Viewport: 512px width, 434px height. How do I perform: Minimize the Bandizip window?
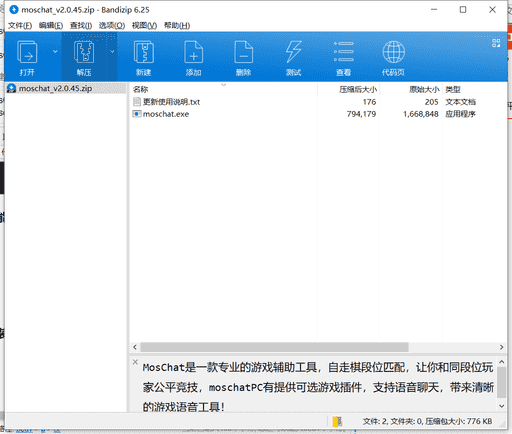click(x=434, y=10)
